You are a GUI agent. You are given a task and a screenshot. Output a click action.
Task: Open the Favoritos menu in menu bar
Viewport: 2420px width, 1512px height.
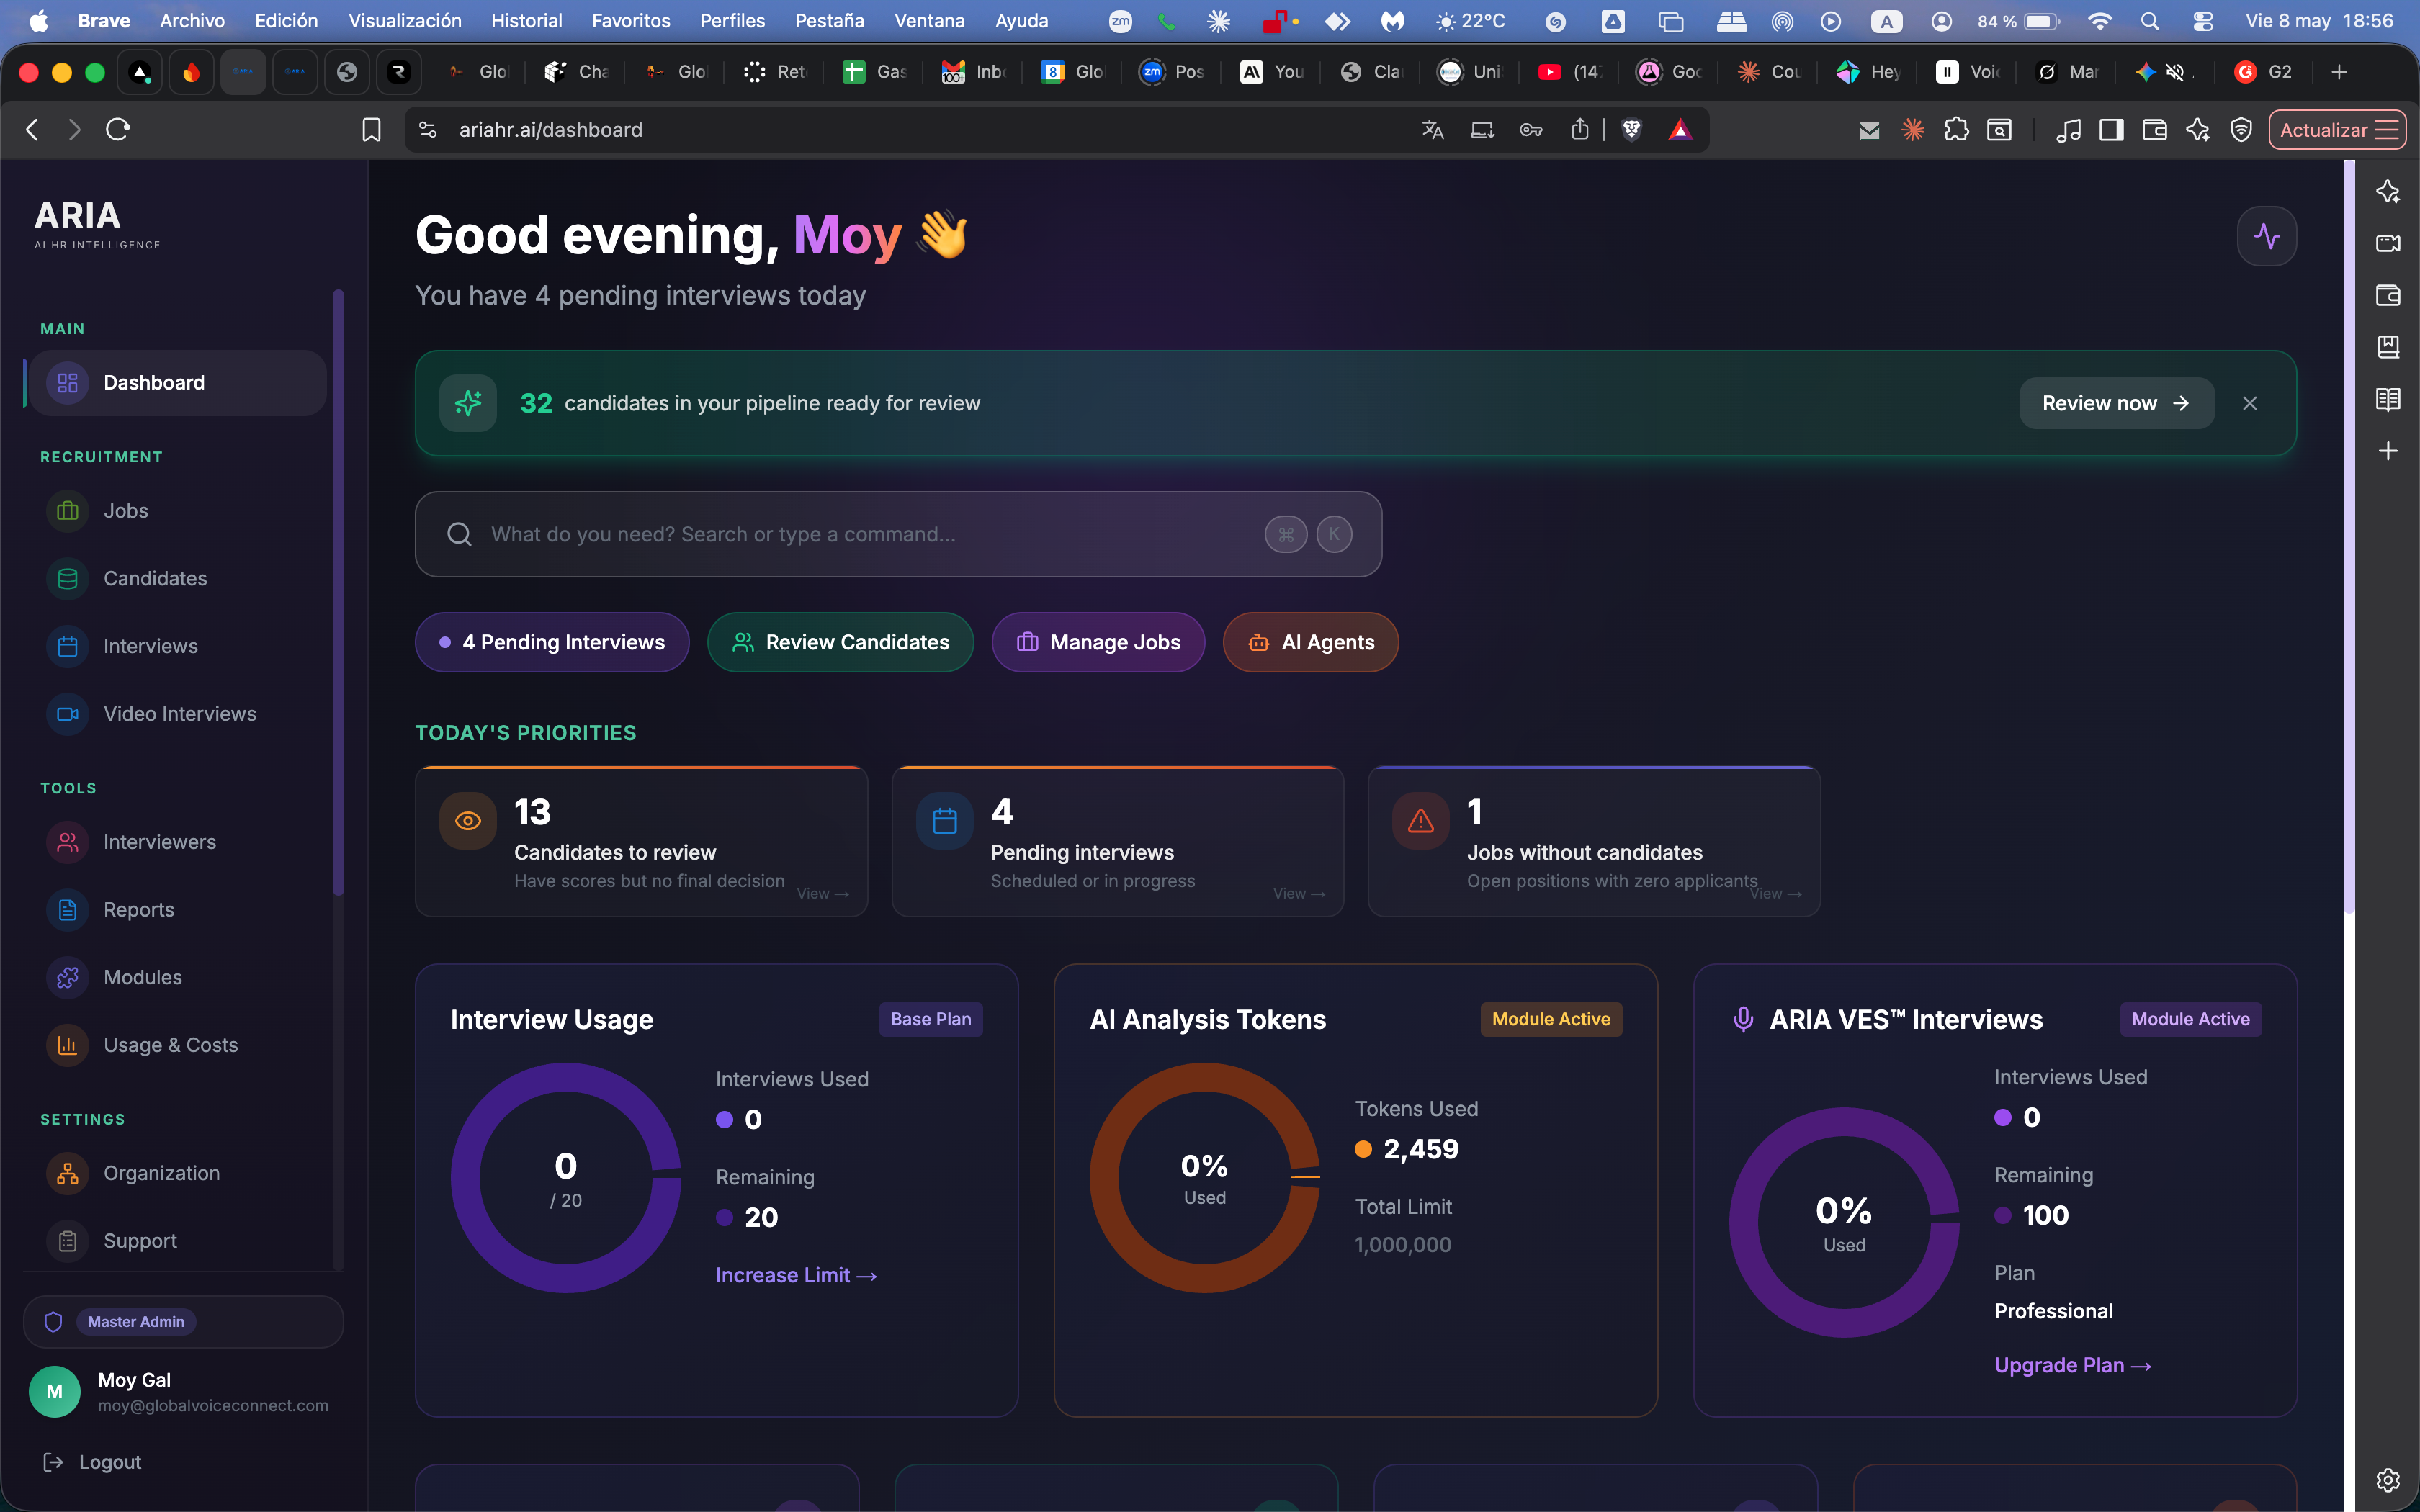(631, 21)
